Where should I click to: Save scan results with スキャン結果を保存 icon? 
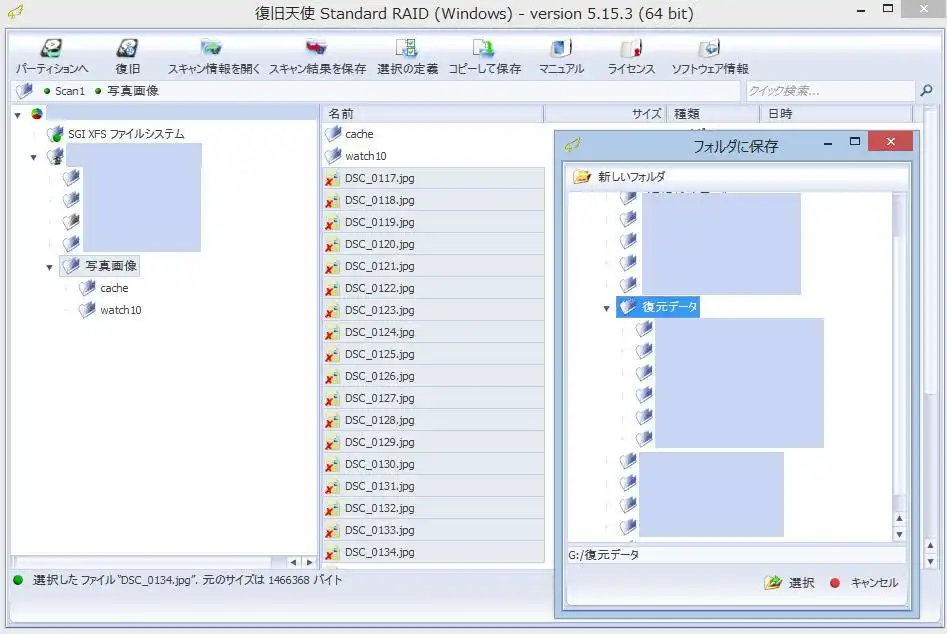tap(316, 50)
